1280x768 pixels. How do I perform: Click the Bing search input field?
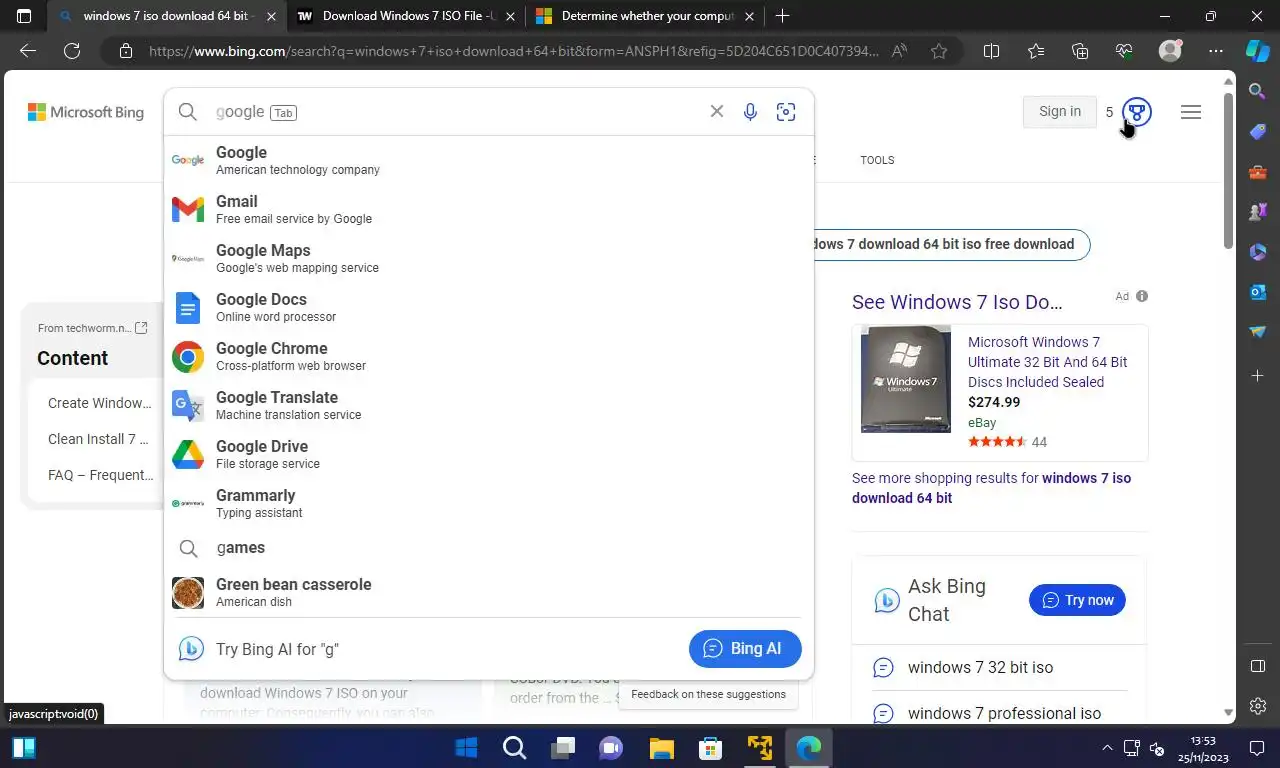456,112
